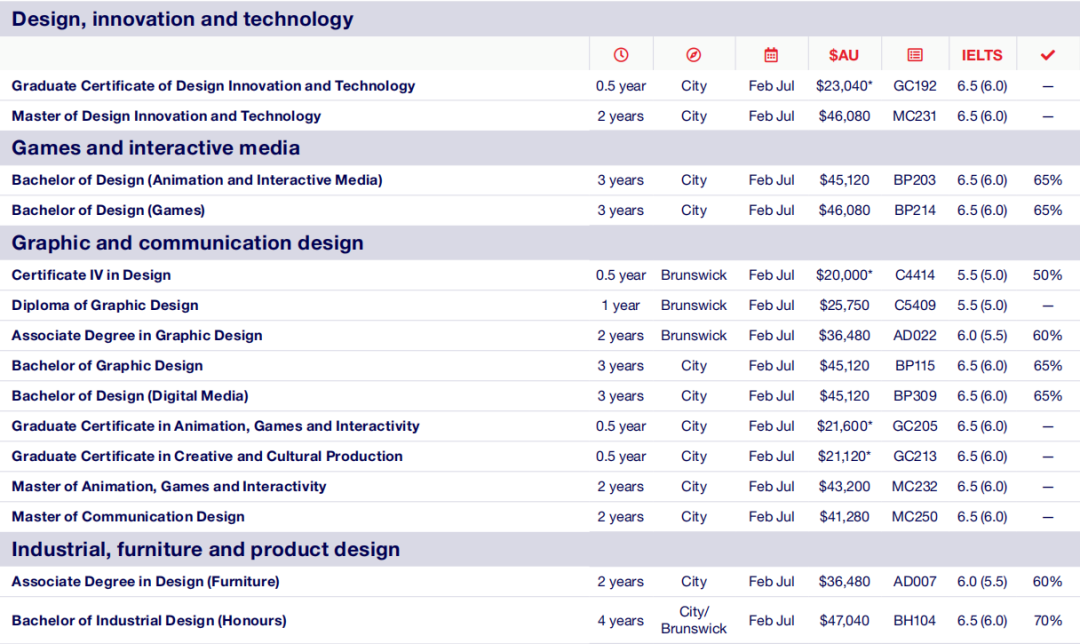1080x644 pixels.
Task: Click Bachelor of Industrial Design (Honours) title
Action: 149,621
